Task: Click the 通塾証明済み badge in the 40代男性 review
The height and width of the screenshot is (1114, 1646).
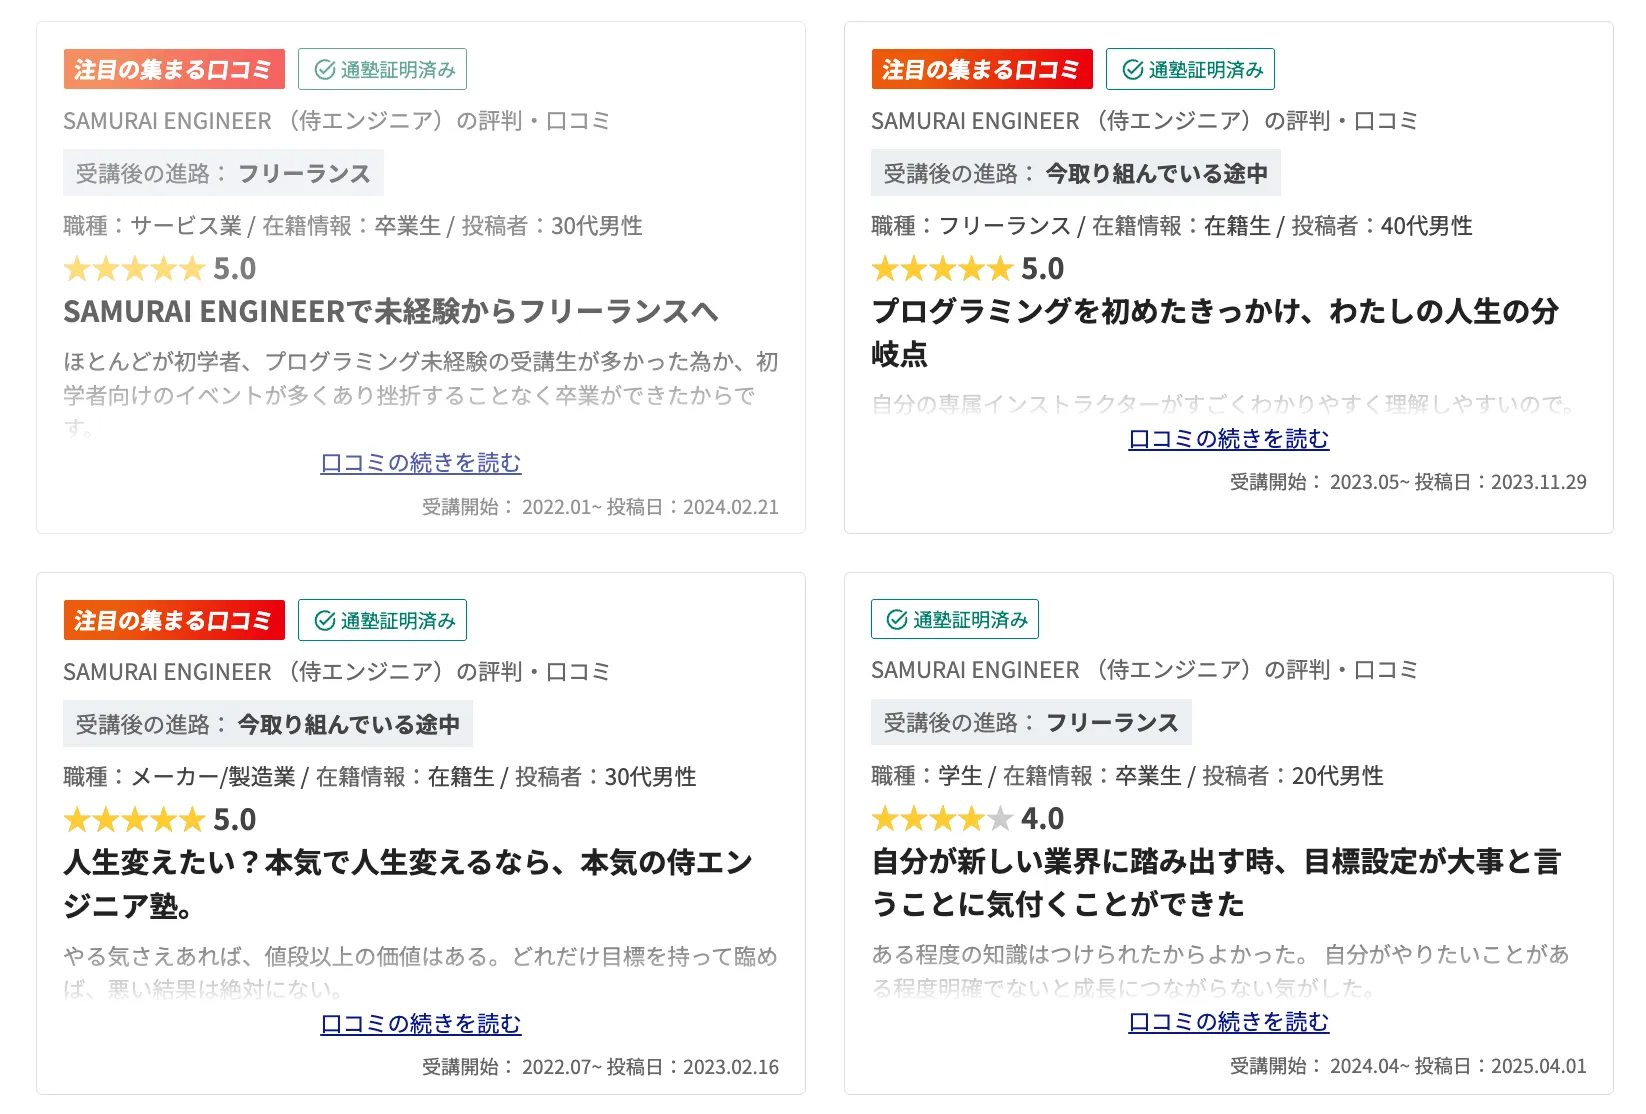Action: point(1190,69)
